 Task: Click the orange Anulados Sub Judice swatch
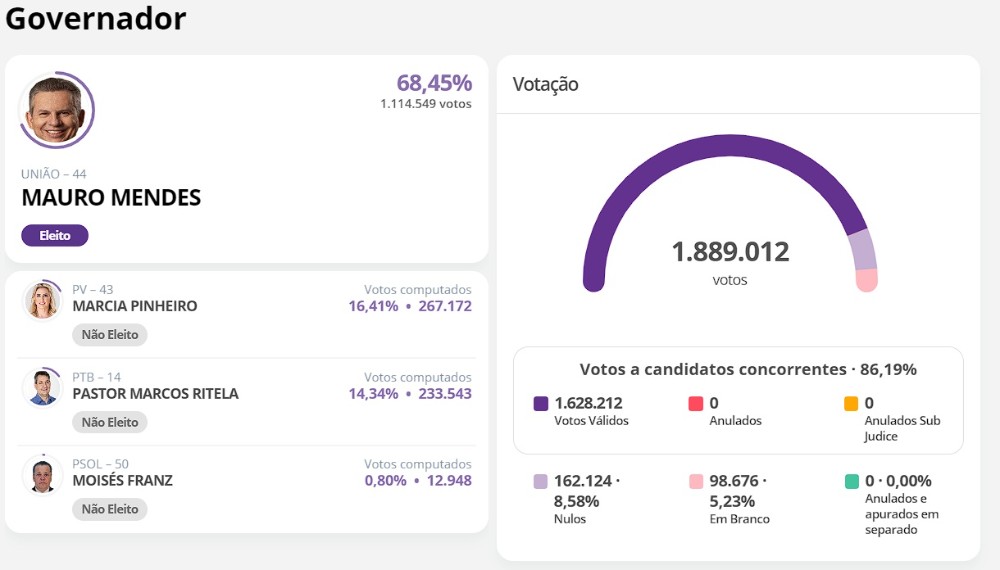[x=851, y=404]
